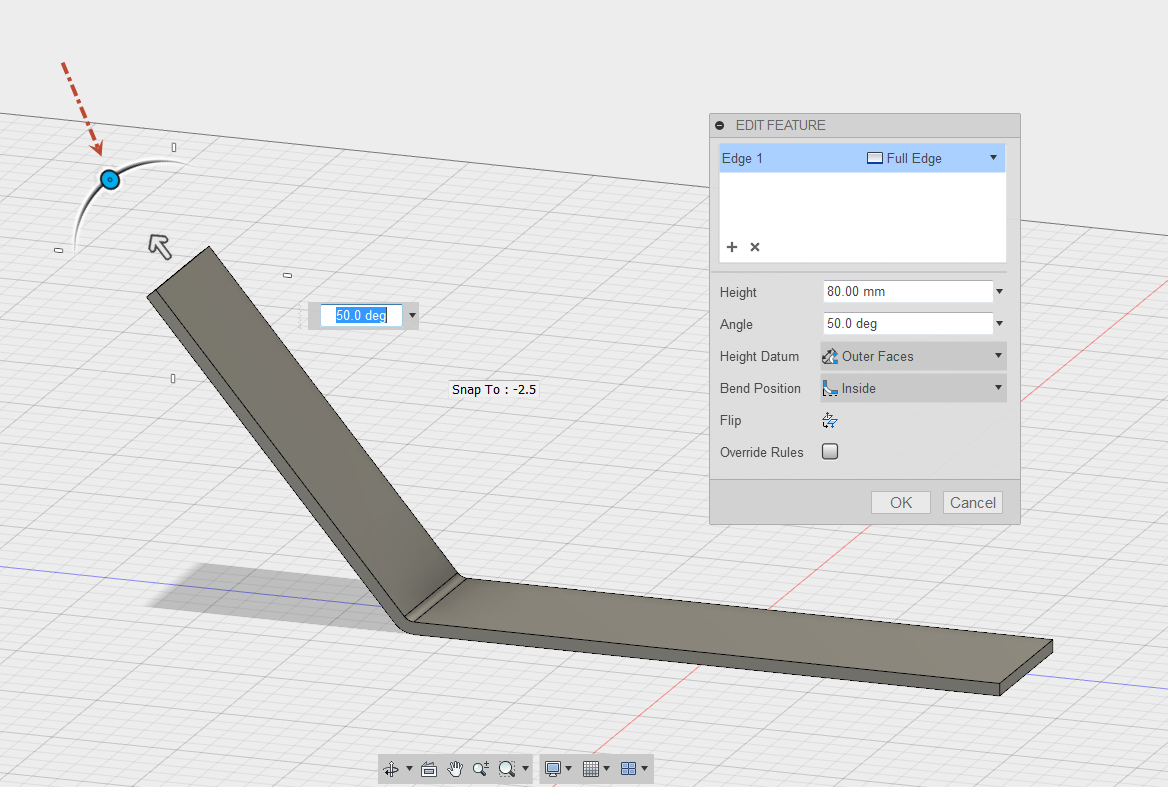
Task: Open the Height Datum dropdown
Action: point(913,356)
